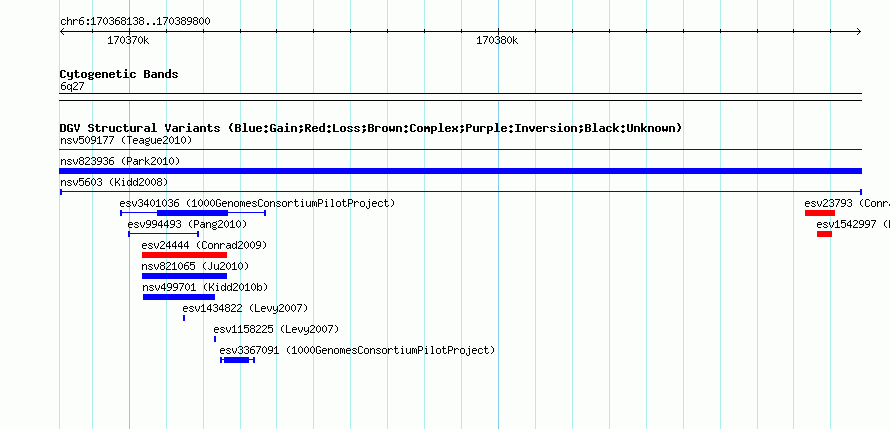Select the blue nsv499701 gain bar

(x=179, y=297)
